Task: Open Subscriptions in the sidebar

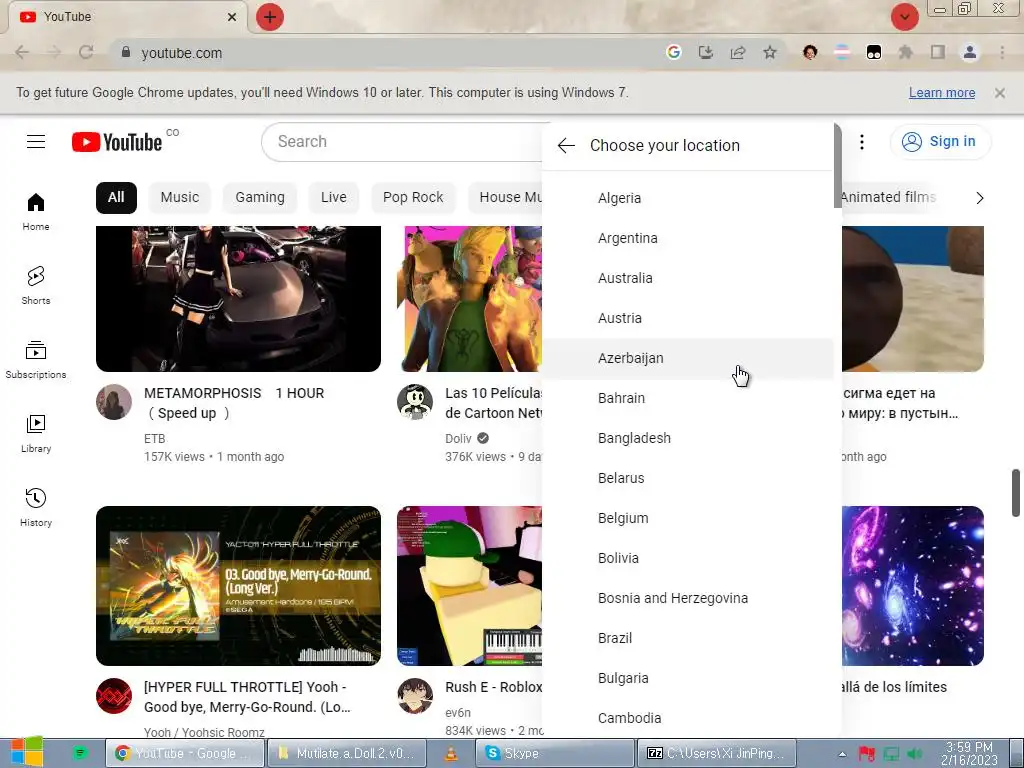Action: (x=36, y=360)
